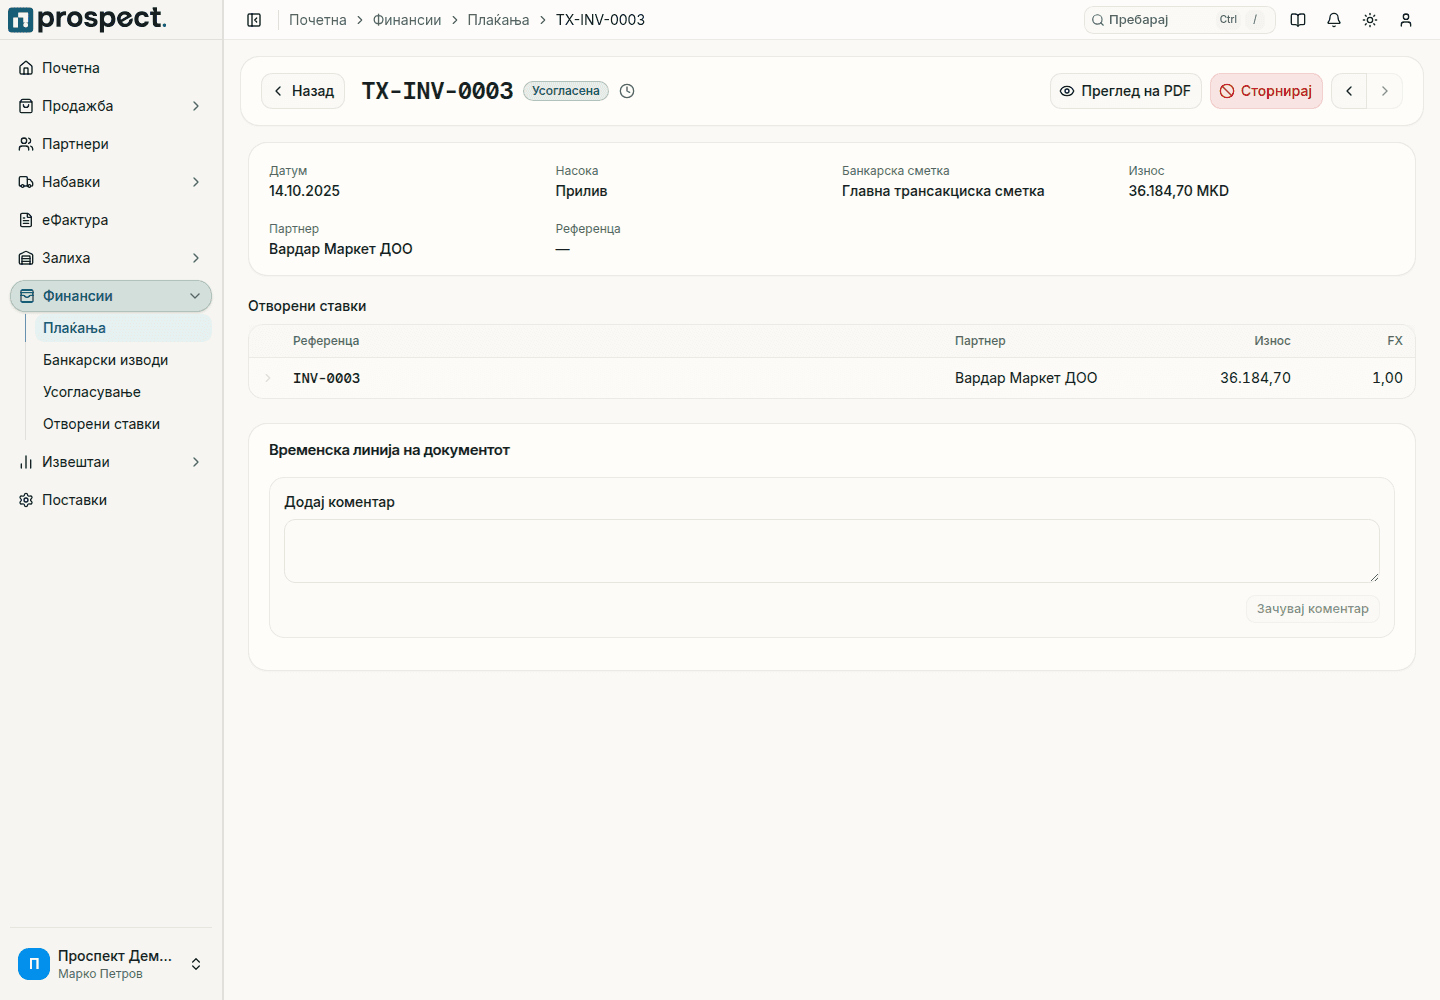Open Преглед на PDF
1440x1000 pixels.
1126,91
